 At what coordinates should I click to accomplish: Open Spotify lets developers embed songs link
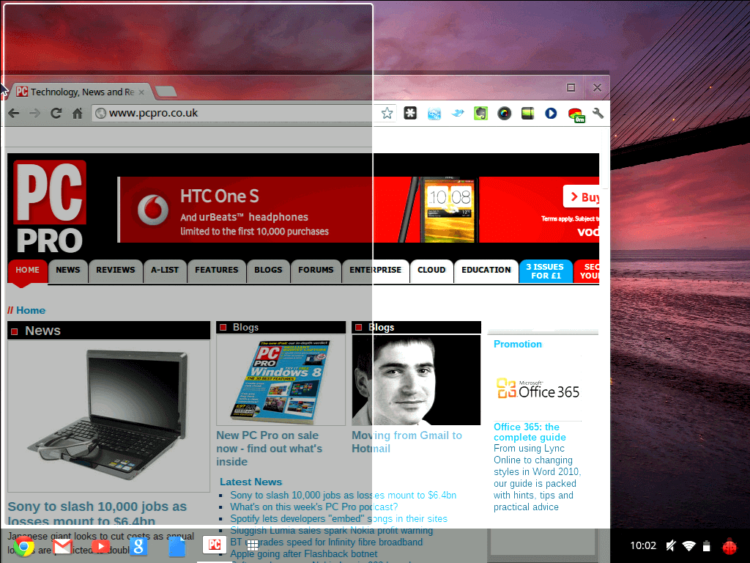point(339,519)
